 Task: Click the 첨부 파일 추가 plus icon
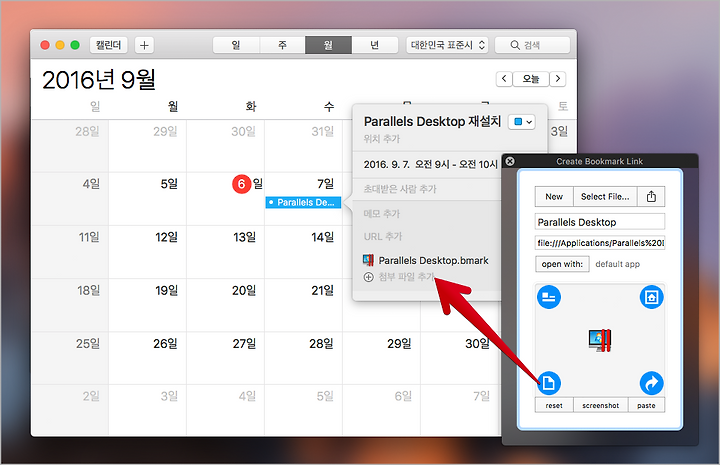tap(368, 277)
